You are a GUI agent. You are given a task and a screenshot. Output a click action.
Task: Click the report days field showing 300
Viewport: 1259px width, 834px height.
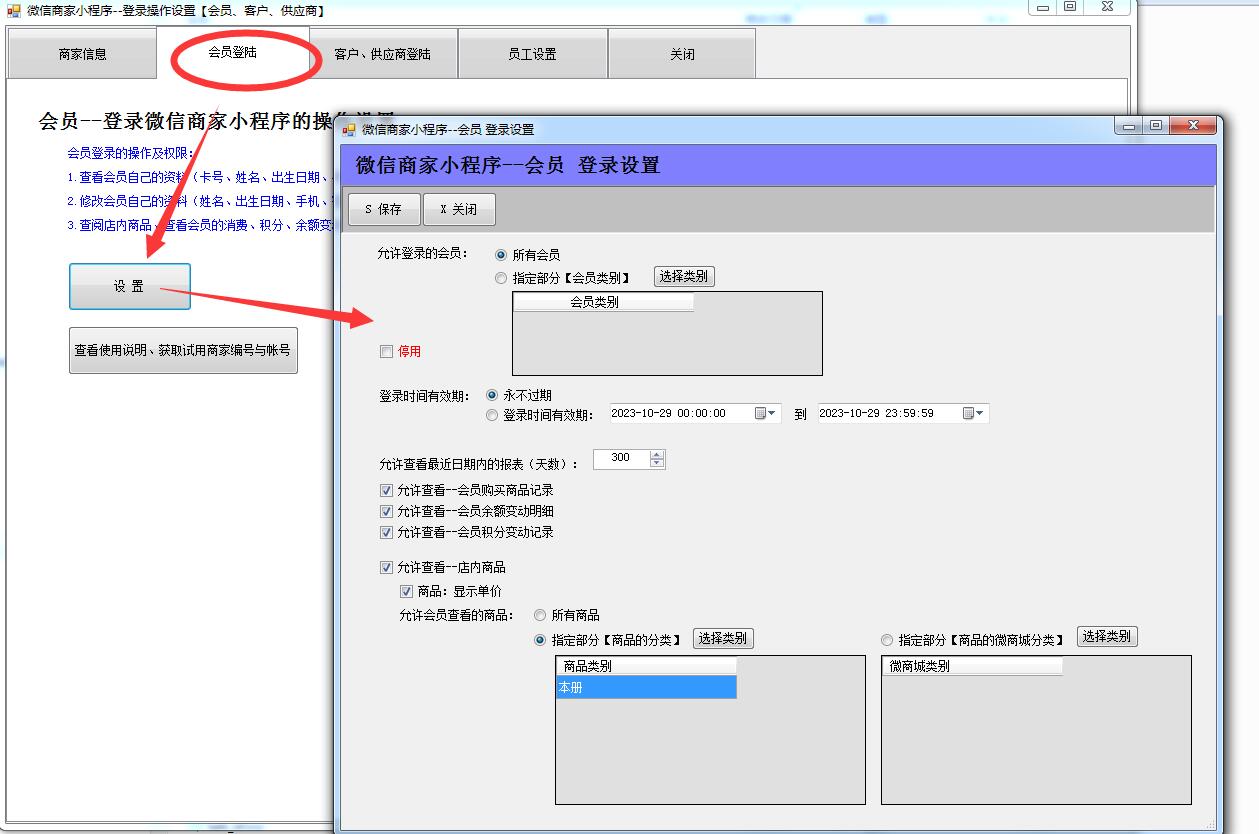pos(621,458)
